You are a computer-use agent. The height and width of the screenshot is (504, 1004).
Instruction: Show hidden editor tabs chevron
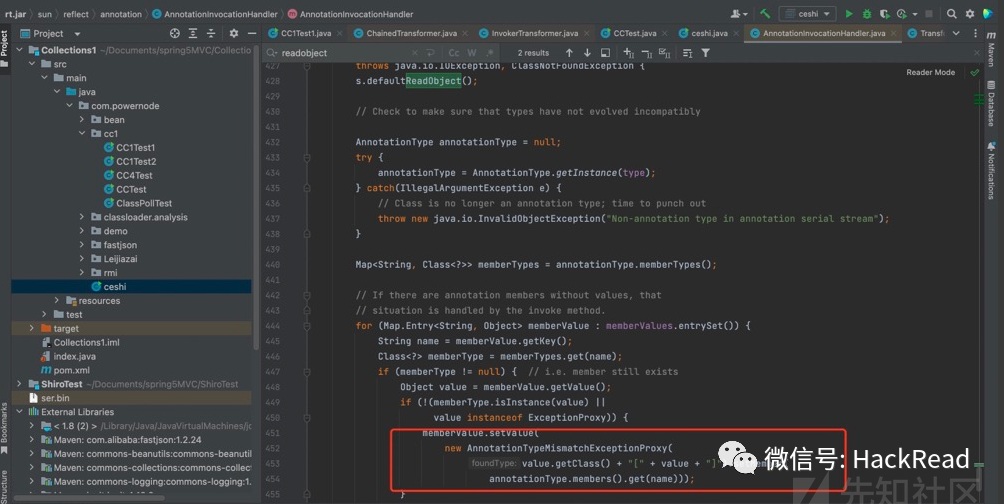point(956,33)
